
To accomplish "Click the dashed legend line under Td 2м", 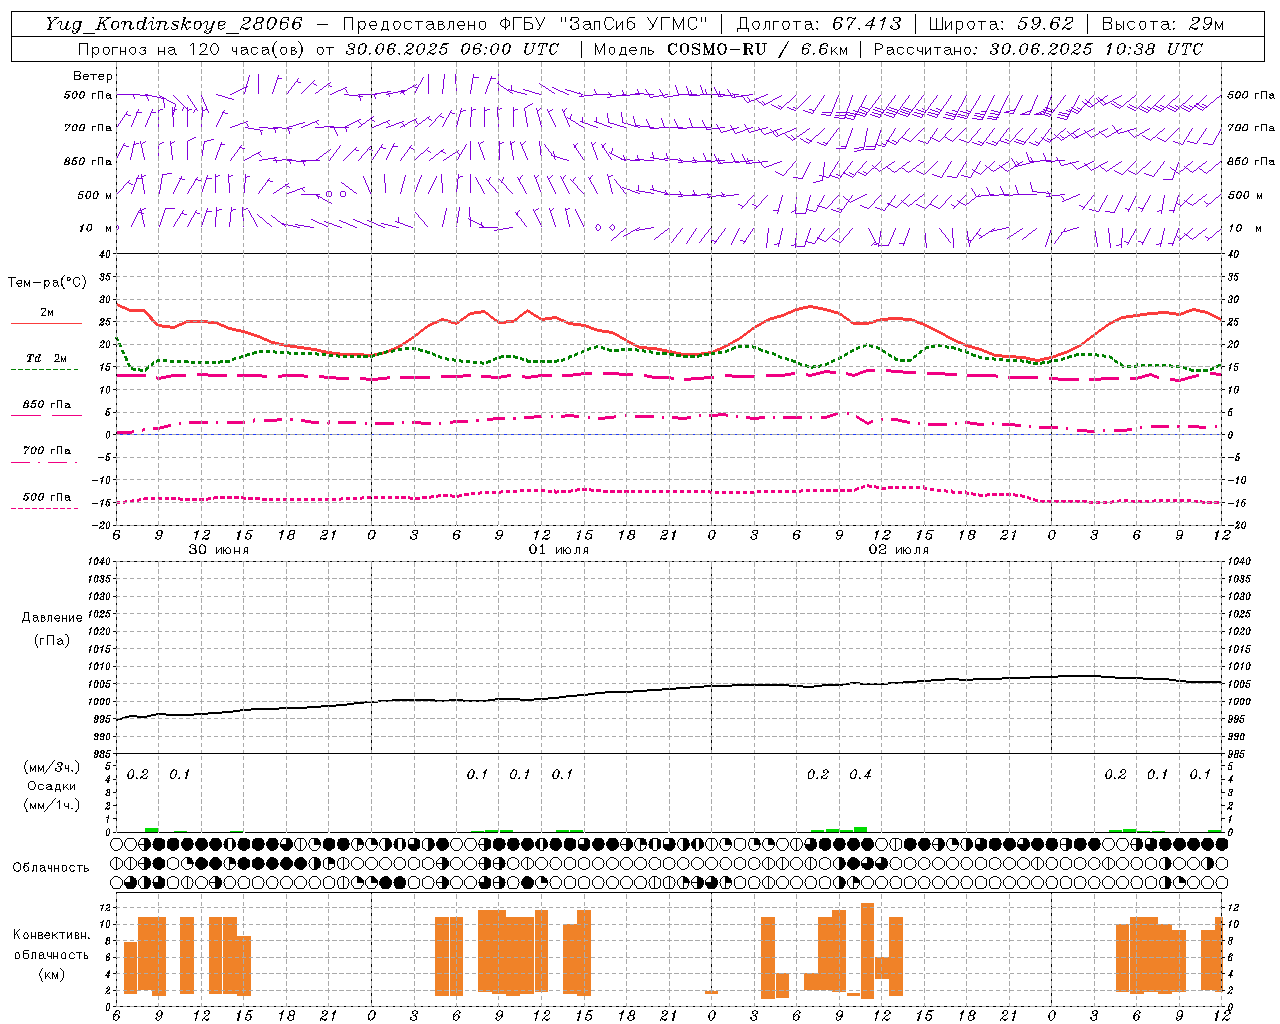I will click(x=45, y=370).
